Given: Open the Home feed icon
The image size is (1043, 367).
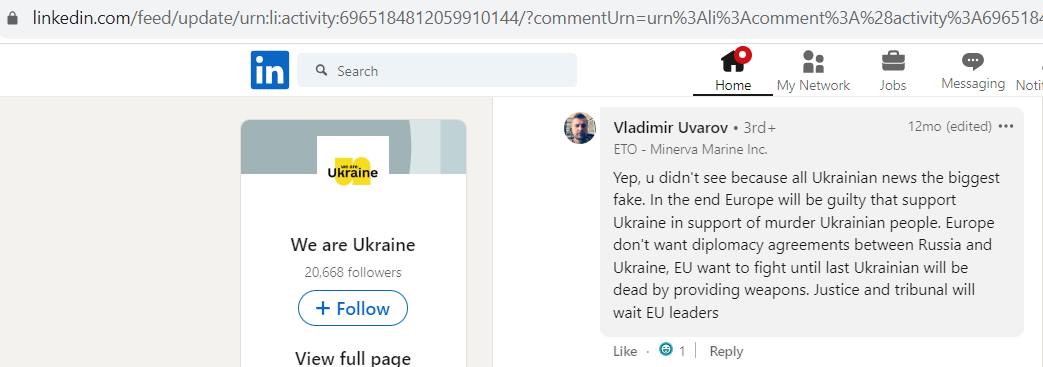Looking at the screenshot, I should [734, 61].
